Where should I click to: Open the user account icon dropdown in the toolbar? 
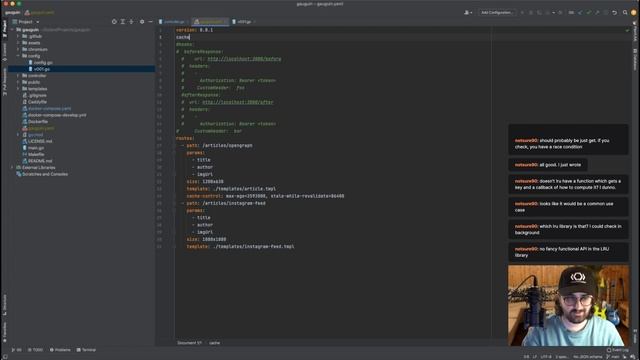pos(468,13)
